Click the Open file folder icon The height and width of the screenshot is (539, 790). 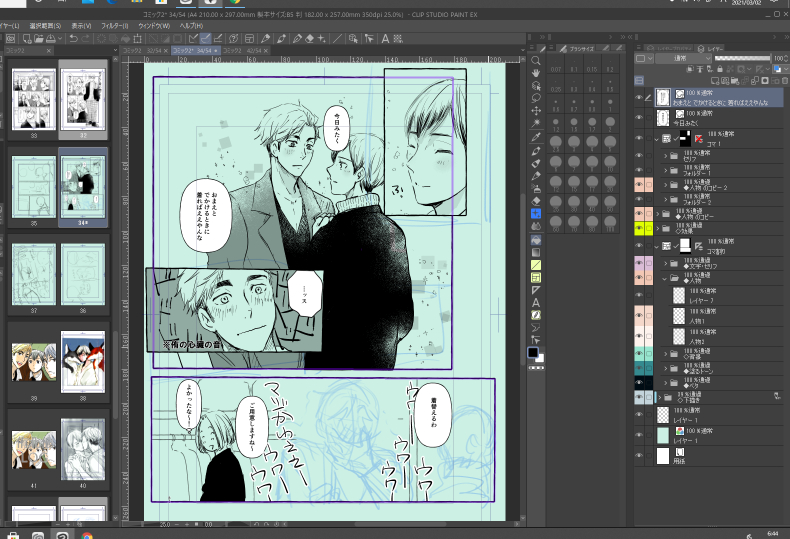pyautogui.click(x=39, y=38)
